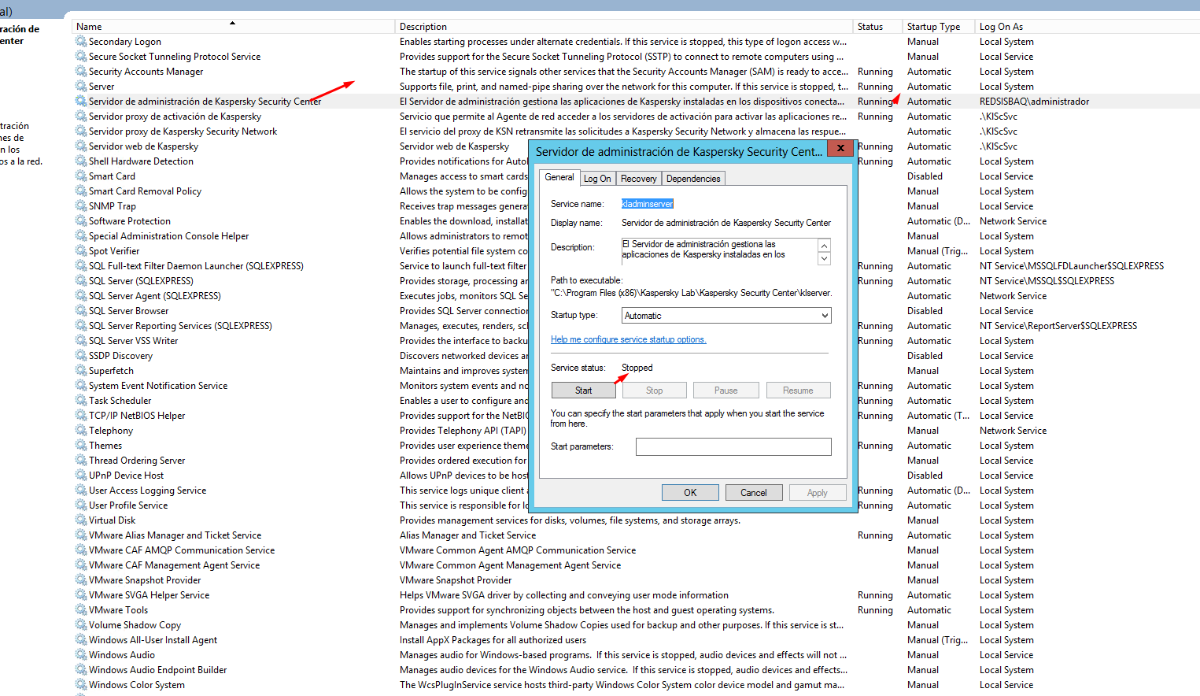This screenshot has height=696, width=1200.
Task: Click the gear icon of Themes service
Action: click(x=81, y=446)
